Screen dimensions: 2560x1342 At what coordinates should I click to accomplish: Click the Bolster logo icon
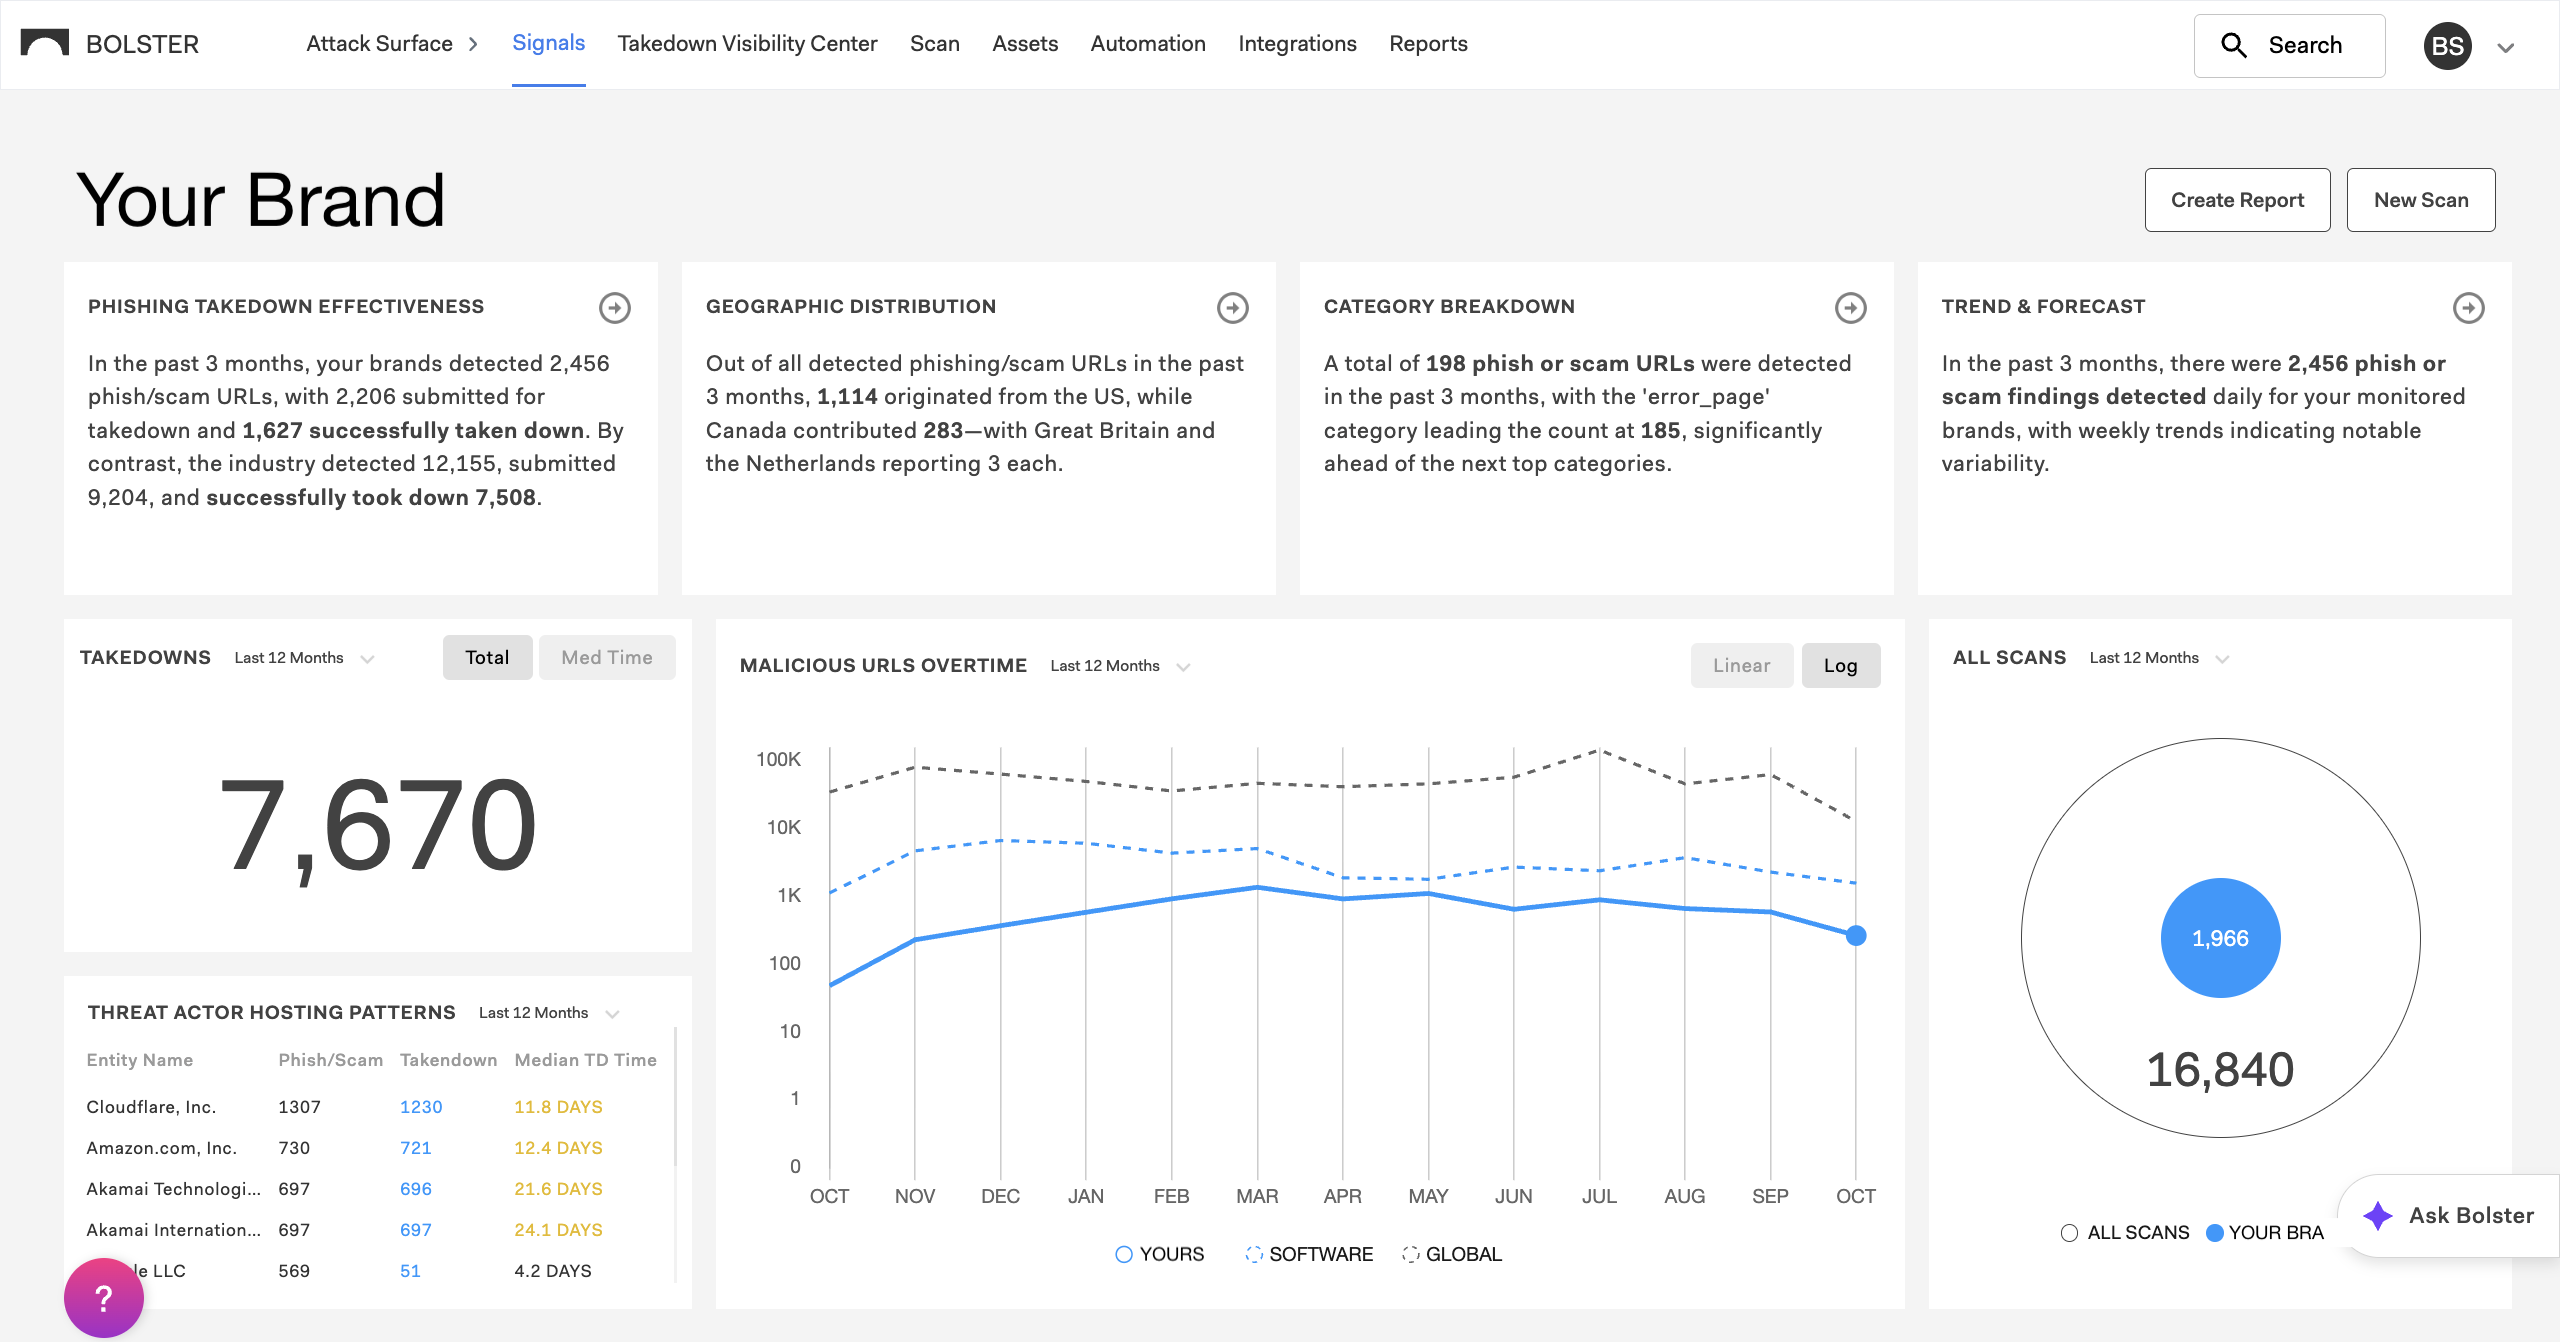[45, 43]
